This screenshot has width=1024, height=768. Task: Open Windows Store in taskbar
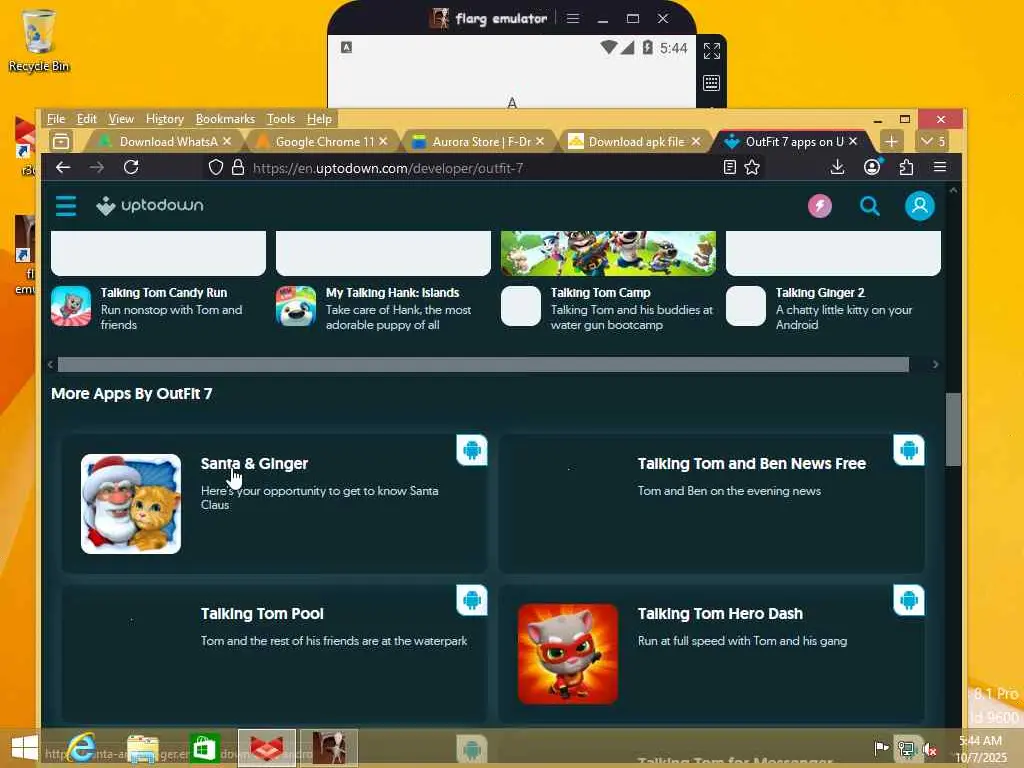click(204, 748)
